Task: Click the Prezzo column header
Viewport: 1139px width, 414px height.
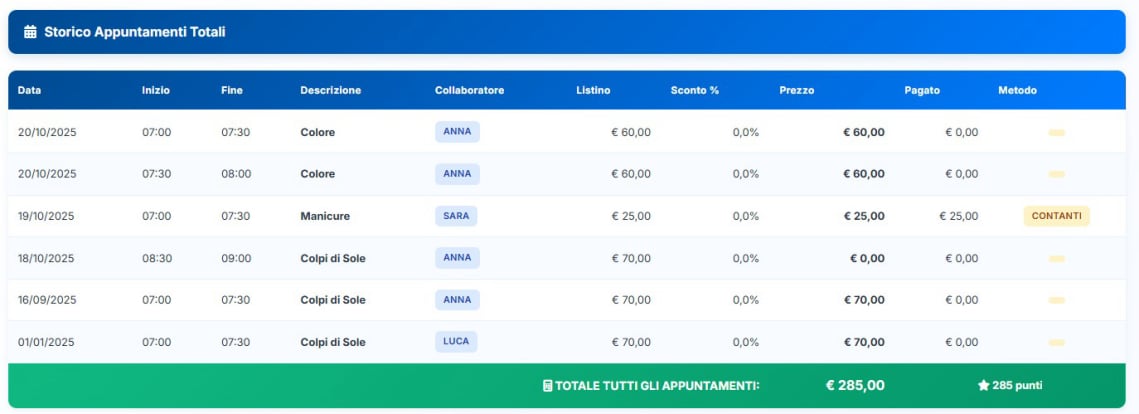Action: [x=796, y=90]
